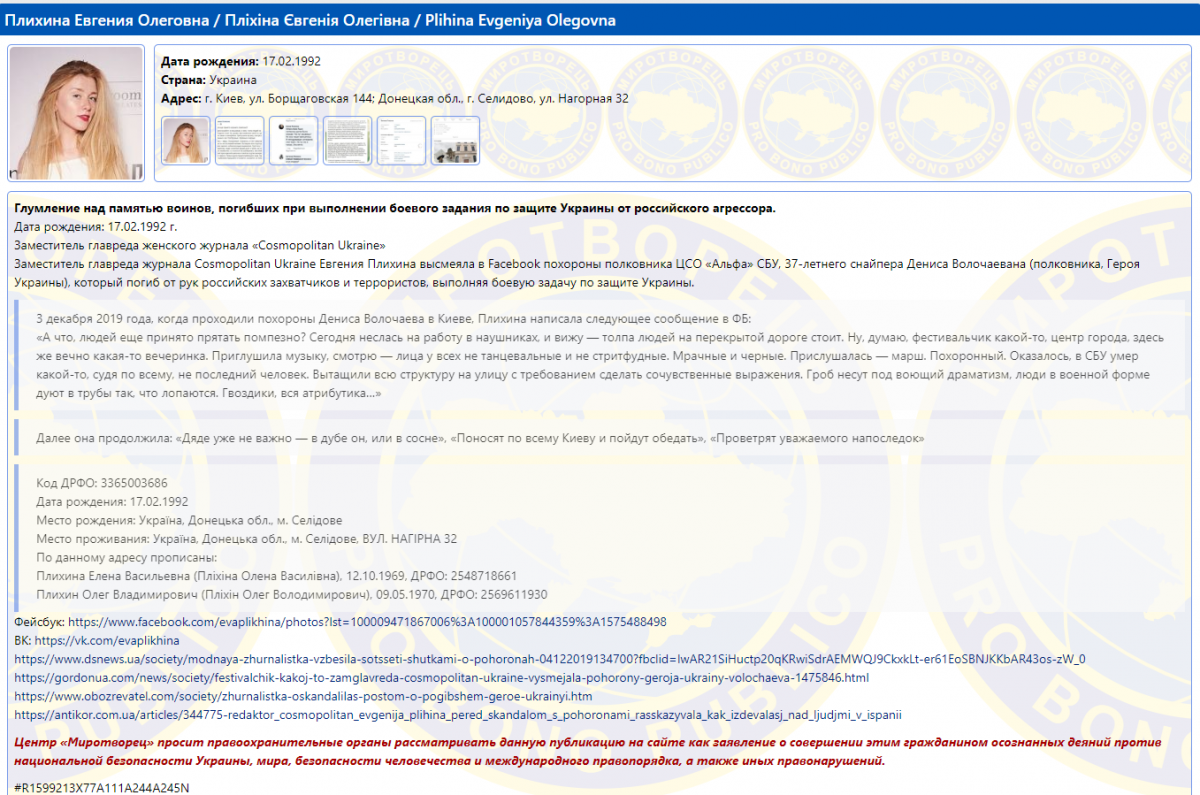Click the 'Фейсбук:' label

pyautogui.click(x=40, y=622)
